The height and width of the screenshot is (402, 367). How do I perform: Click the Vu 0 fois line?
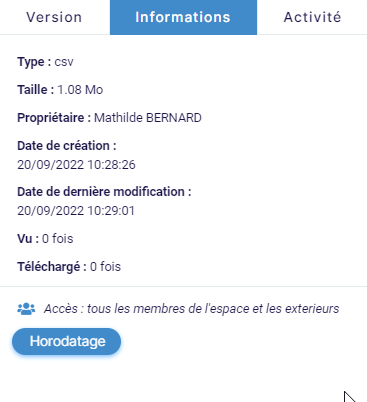click(x=45, y=239)
